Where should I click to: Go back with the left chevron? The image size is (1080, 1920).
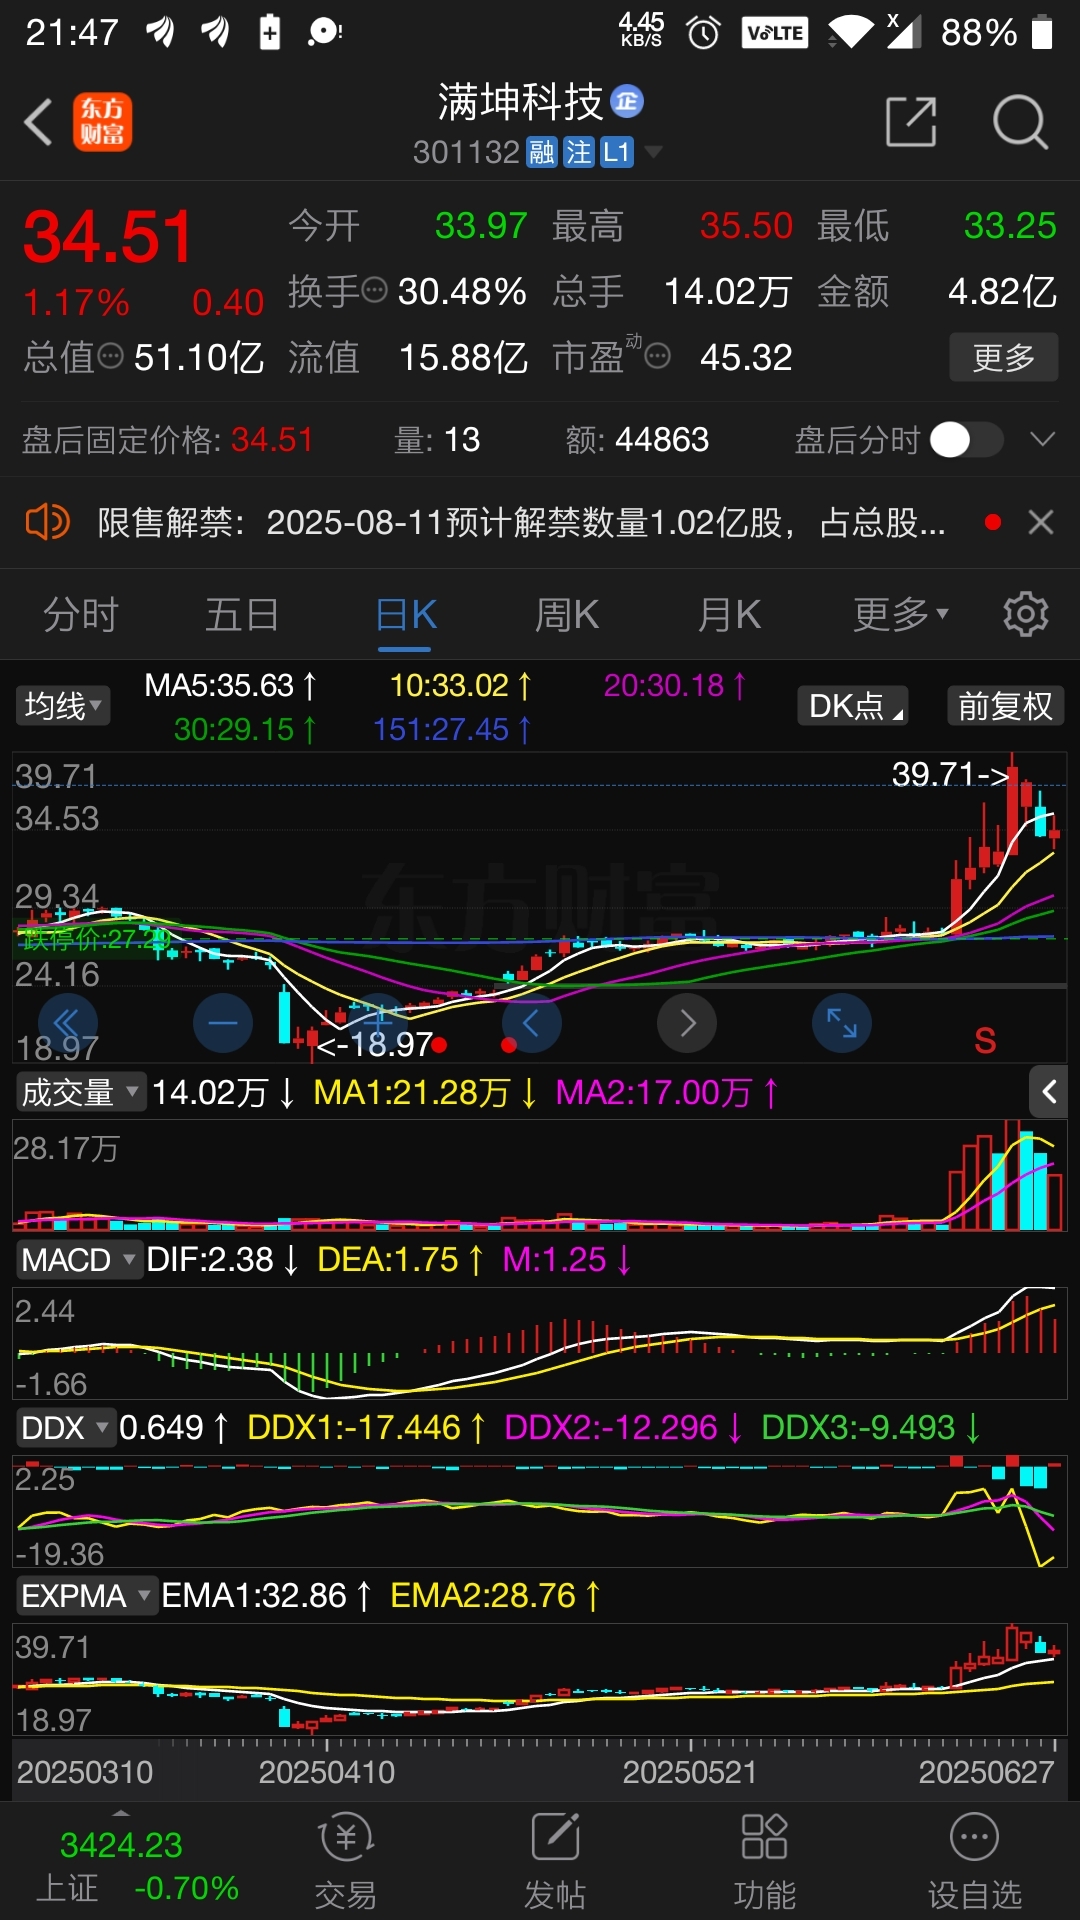[38, 123]
